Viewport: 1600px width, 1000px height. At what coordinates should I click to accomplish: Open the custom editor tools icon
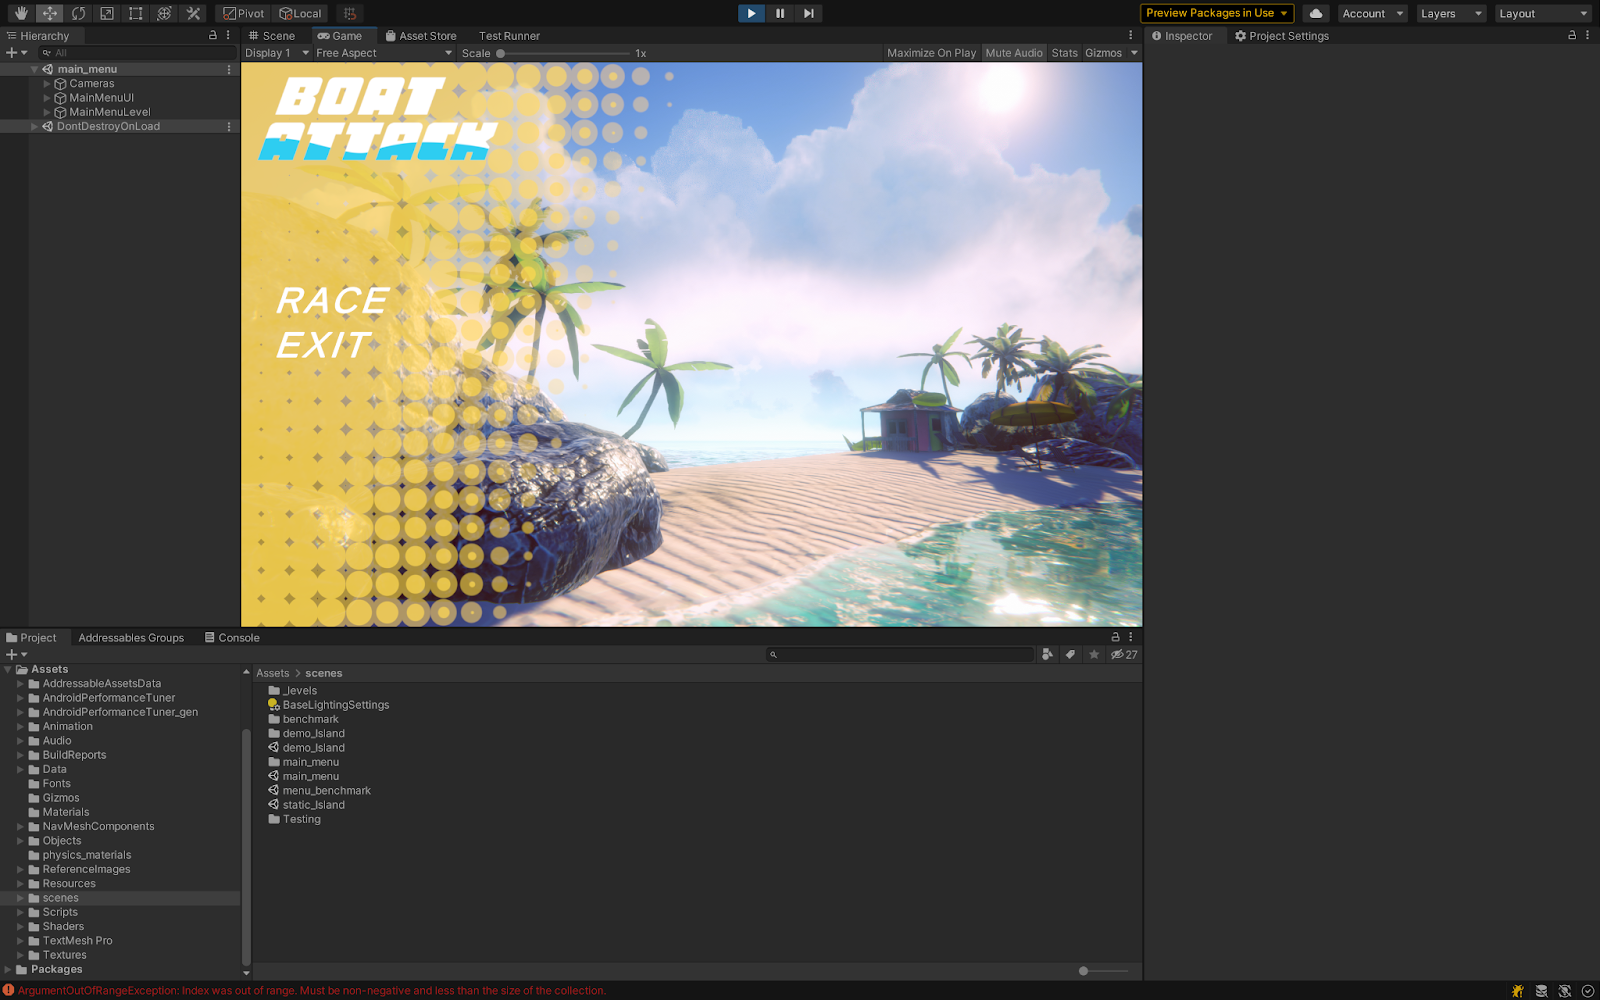point(193,13)
